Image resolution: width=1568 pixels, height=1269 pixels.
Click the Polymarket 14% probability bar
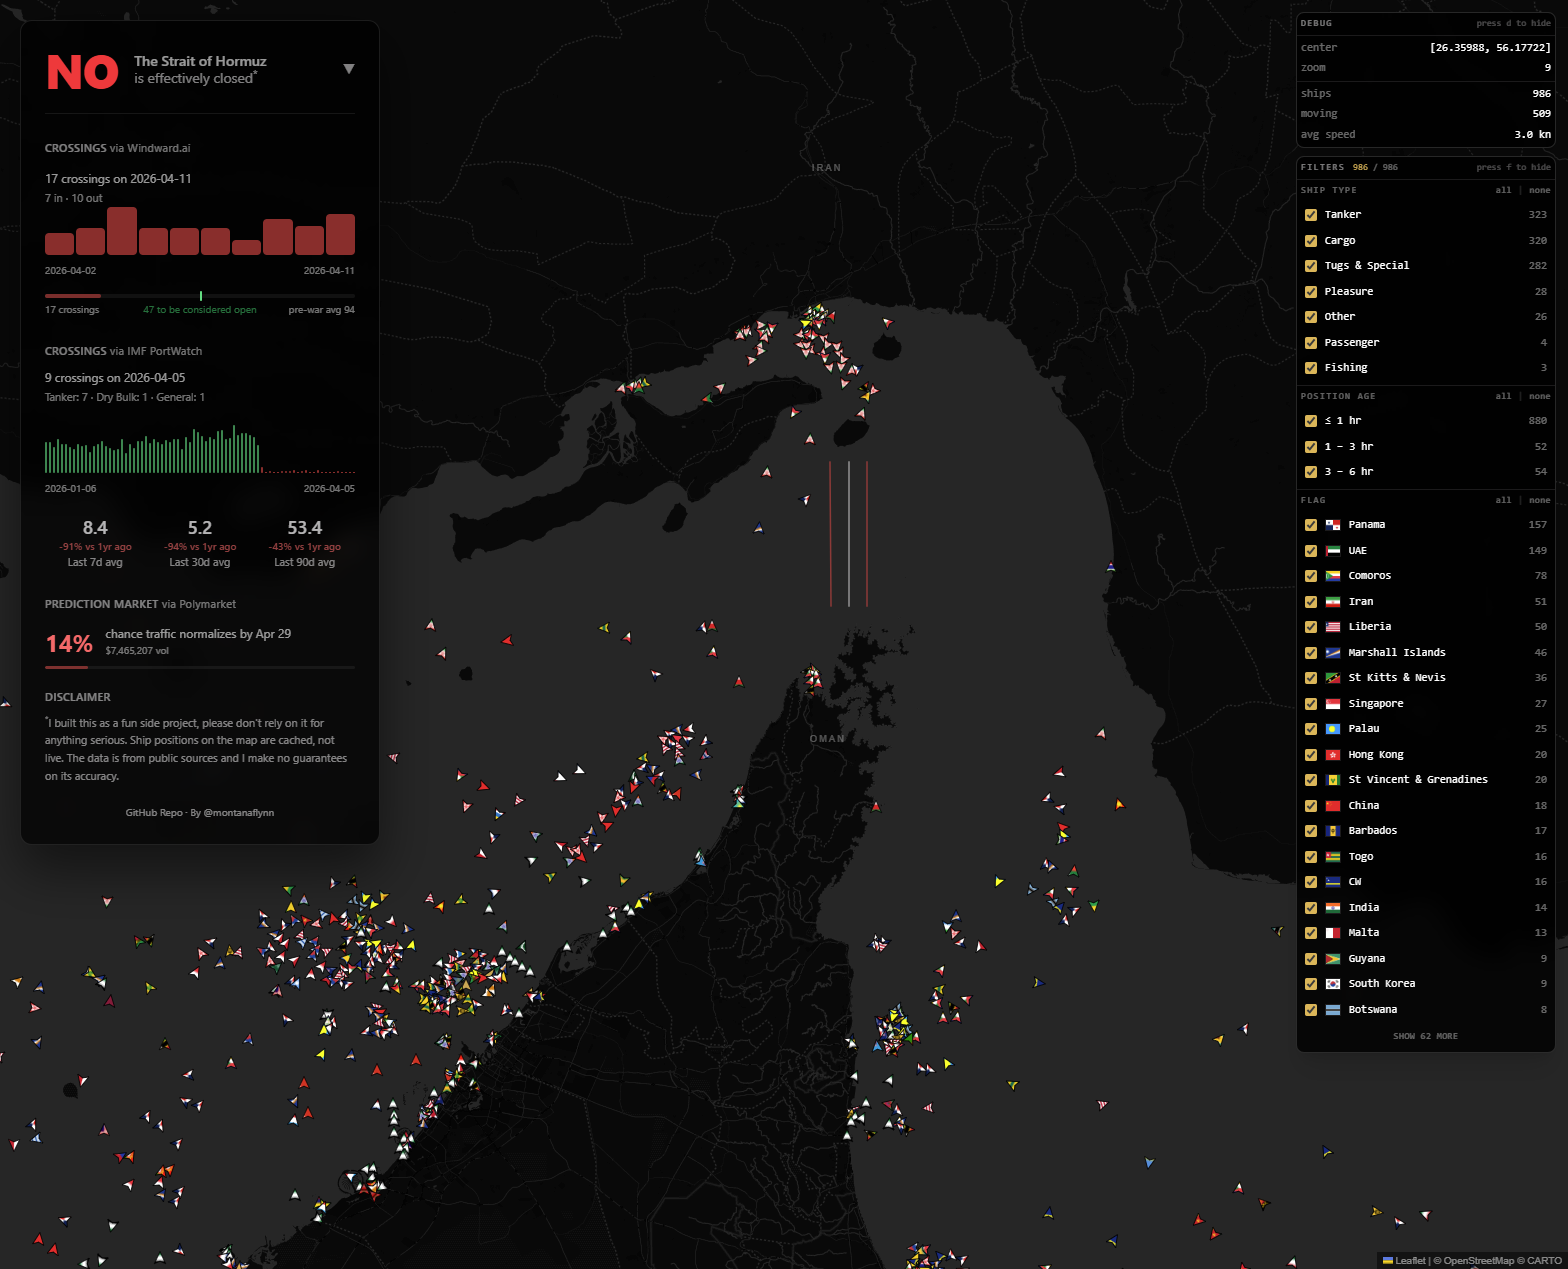tap(199, 666)
